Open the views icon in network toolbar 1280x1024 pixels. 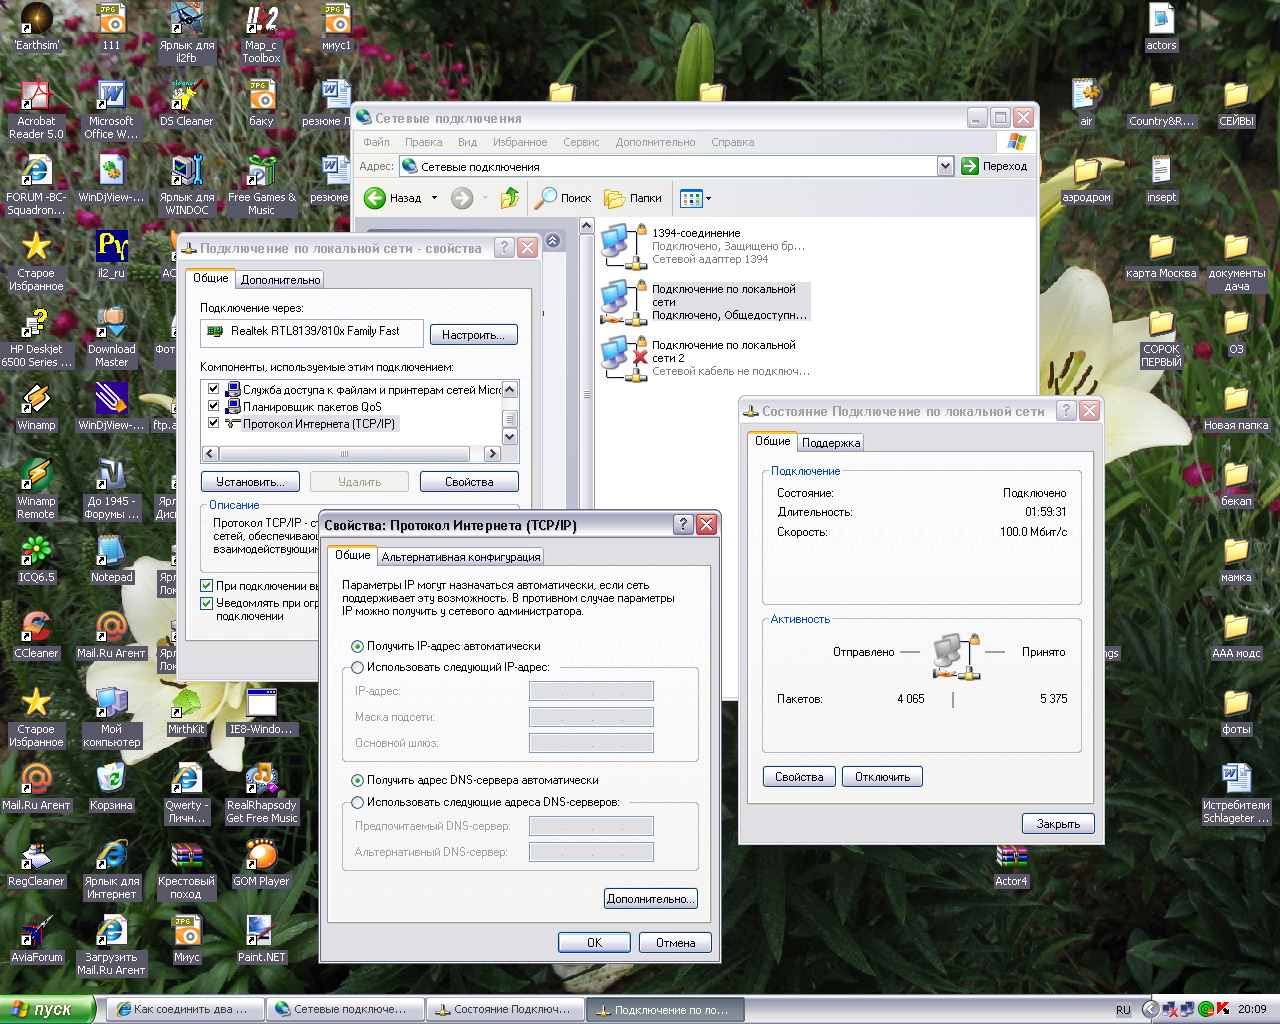[691, 198]
